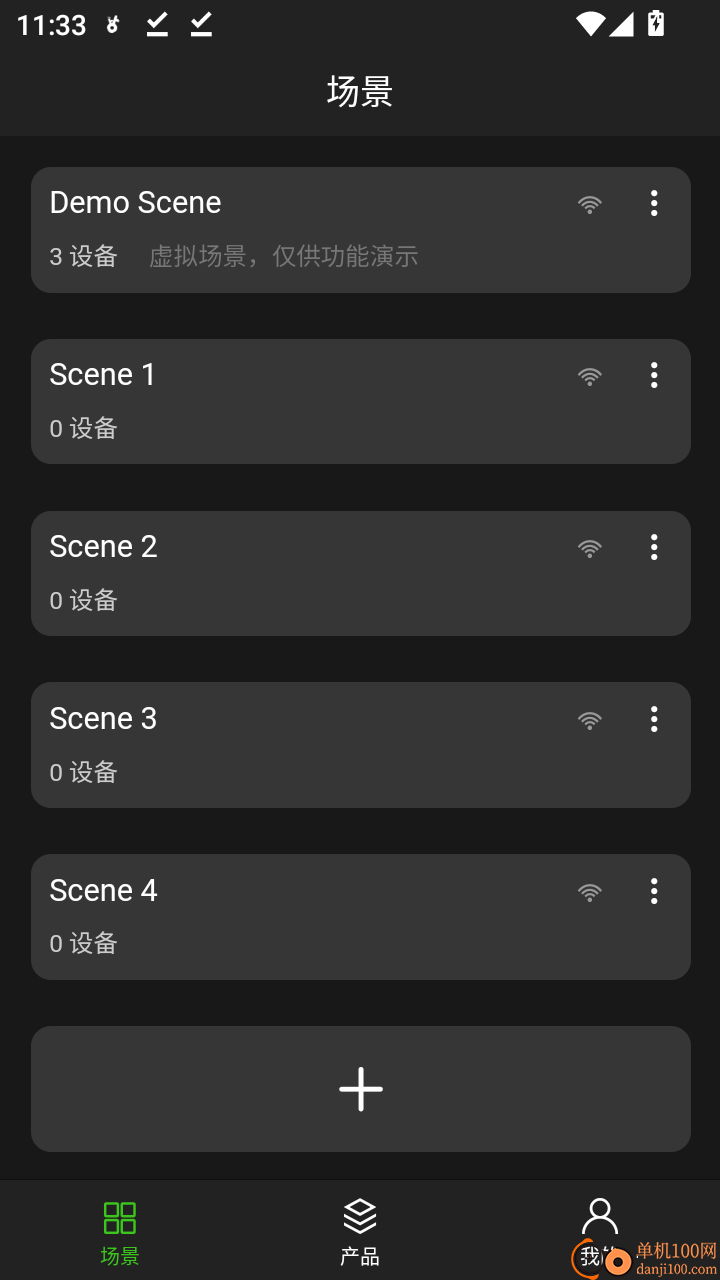Select the Scene 1 card
The height and width of the screenshot is (1280, 720).
click(x=300, y=402)
